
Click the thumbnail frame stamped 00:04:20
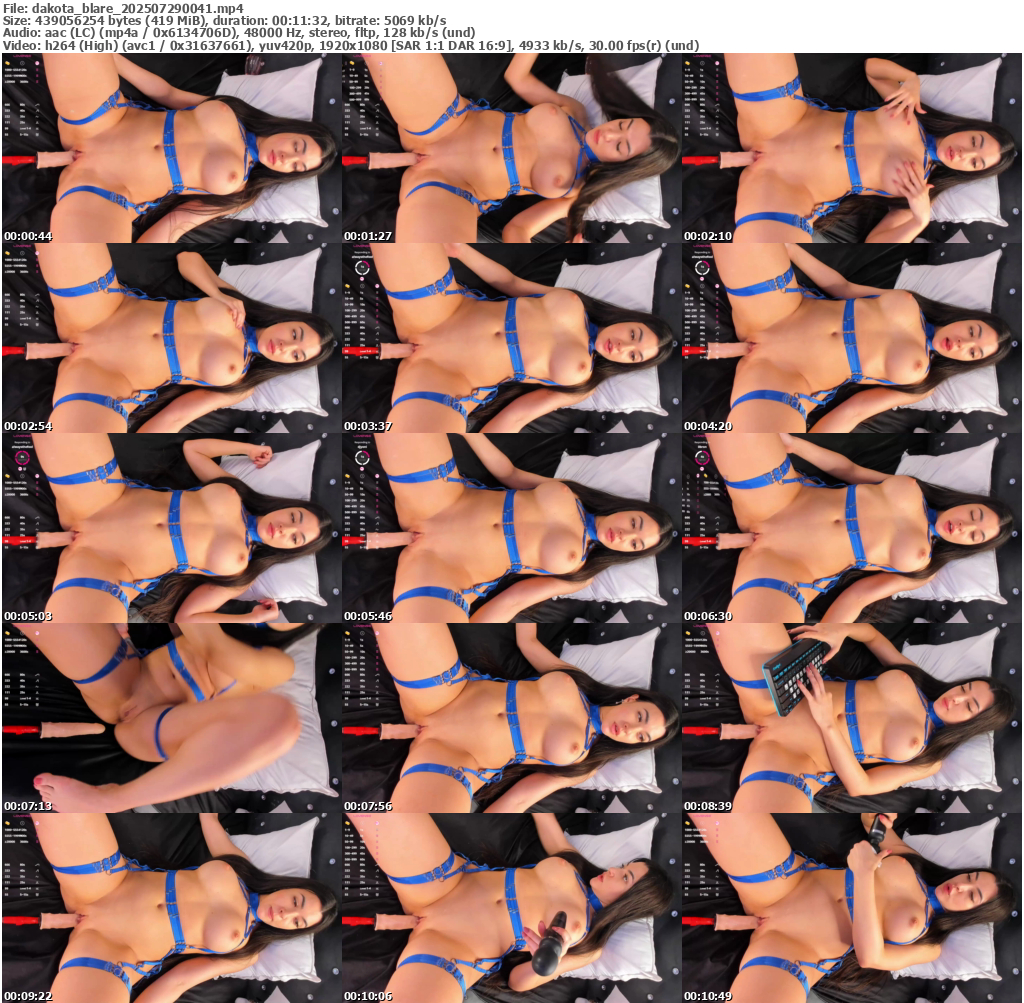851,338
